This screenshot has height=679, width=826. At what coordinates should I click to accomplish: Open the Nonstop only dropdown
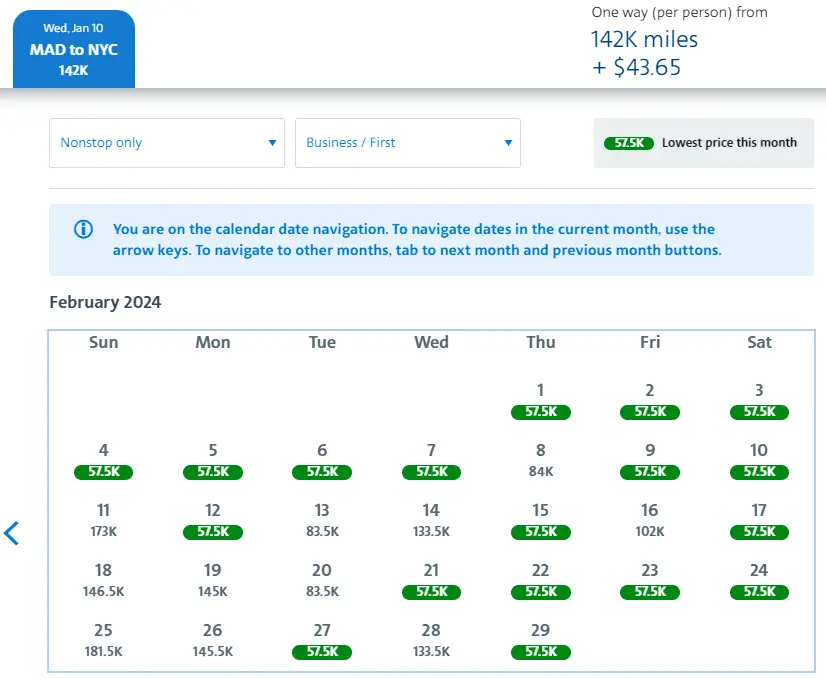click(x=167, y=143)
